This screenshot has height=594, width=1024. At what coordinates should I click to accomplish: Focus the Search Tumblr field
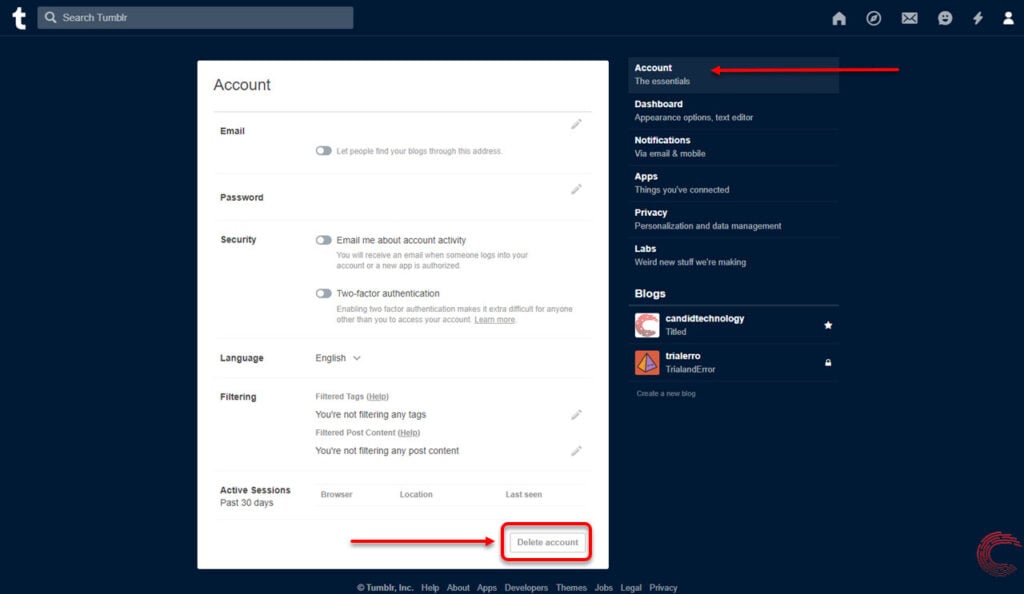[195, 18]
